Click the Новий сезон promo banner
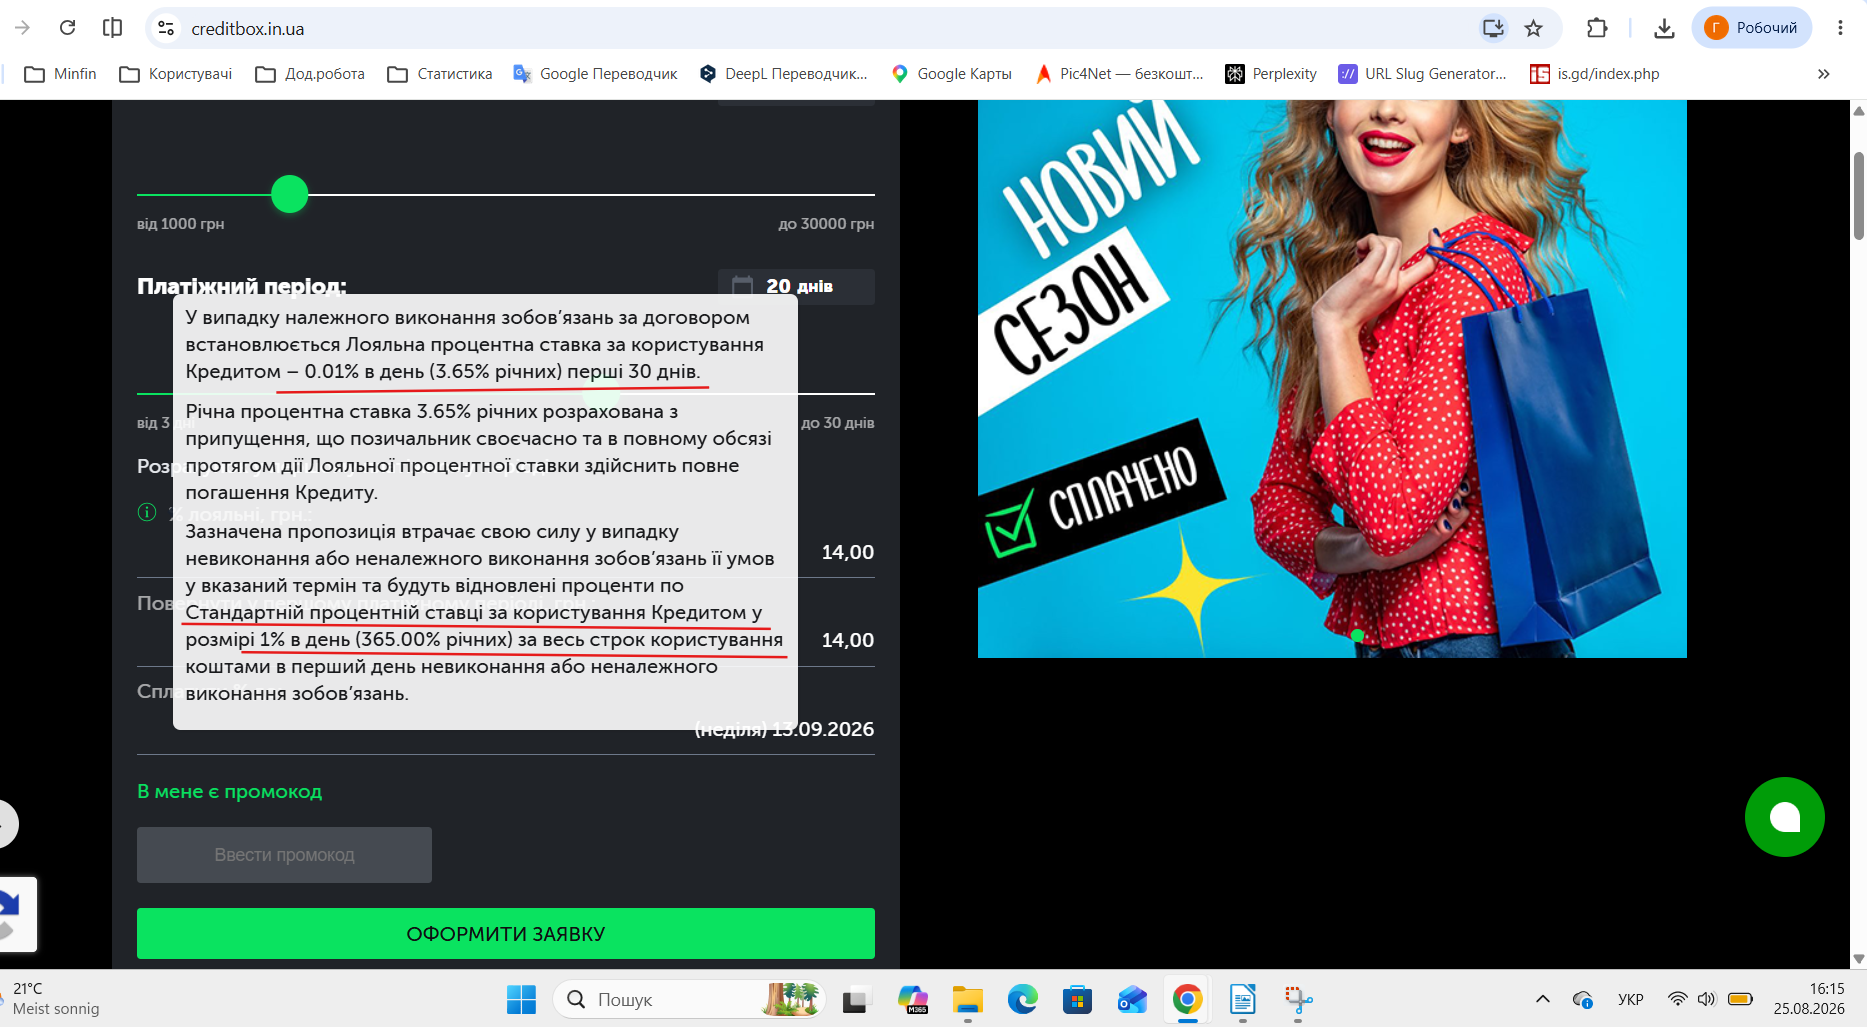 pyautogui.click(x=1332, y=378)
